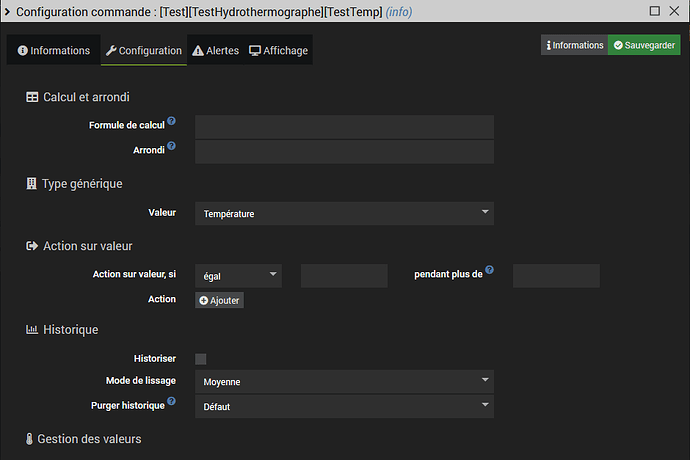Click help icon next to Formule de calcul

(x=171, y=121)
